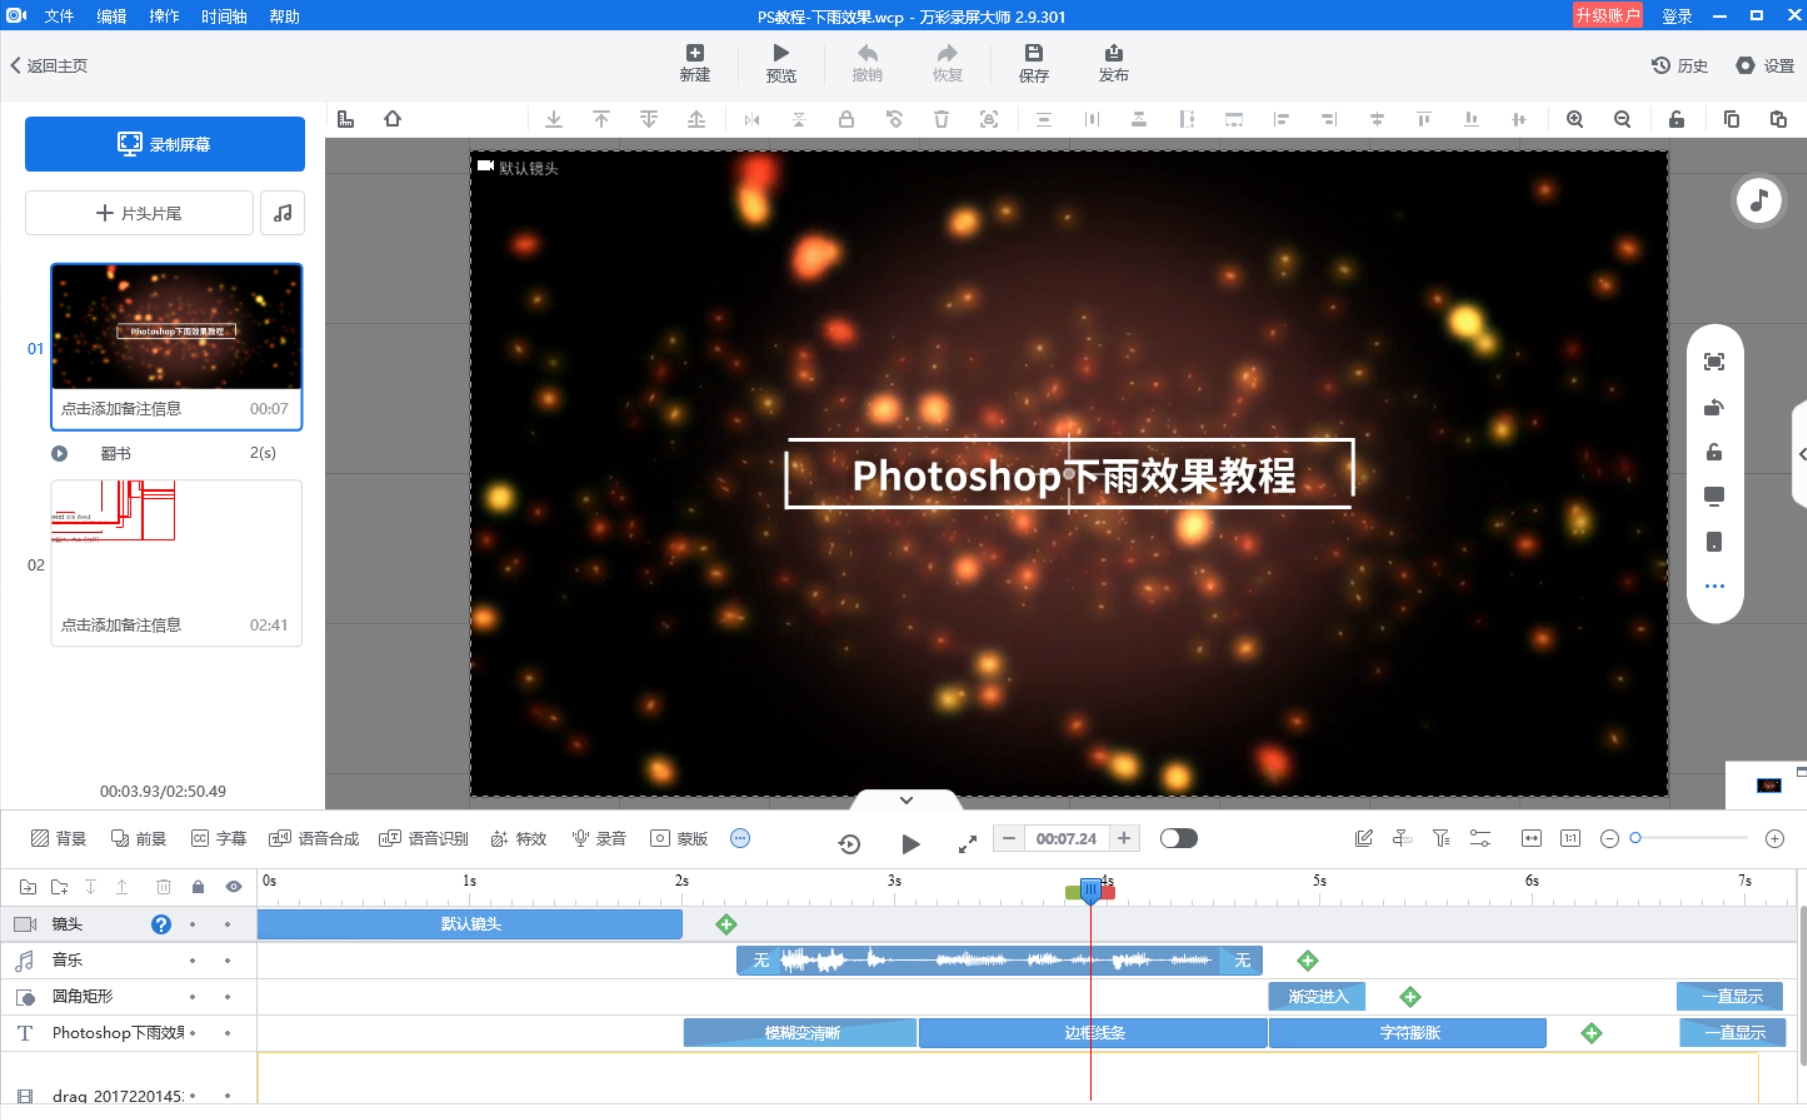Click the 翻书 transition play icon

(59, 453)
